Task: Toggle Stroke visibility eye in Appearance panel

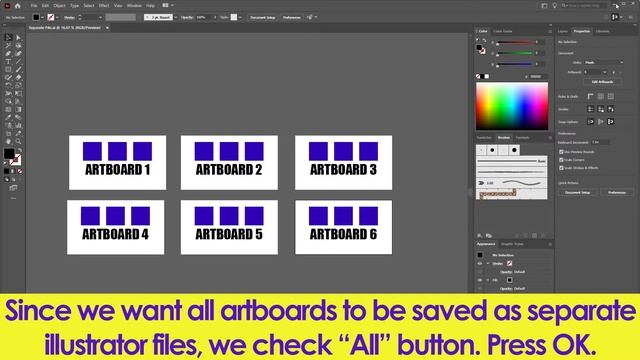Action: (480, 264)
